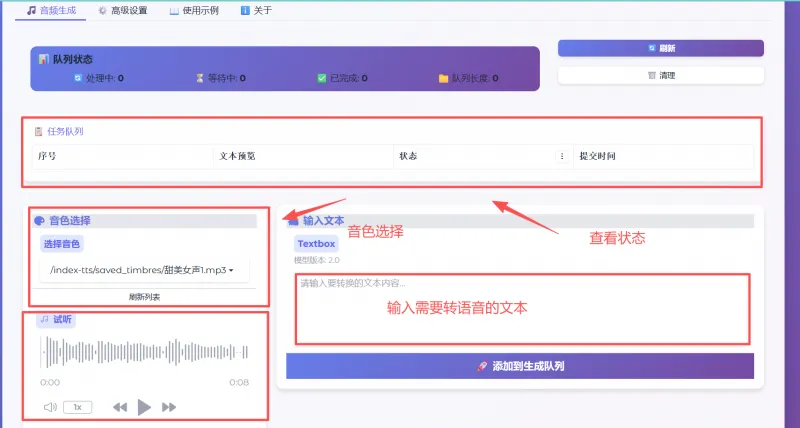The image size is (800, 428).
Task: Click the info icon on 关于 tab
Action: [x=245, y=10]
